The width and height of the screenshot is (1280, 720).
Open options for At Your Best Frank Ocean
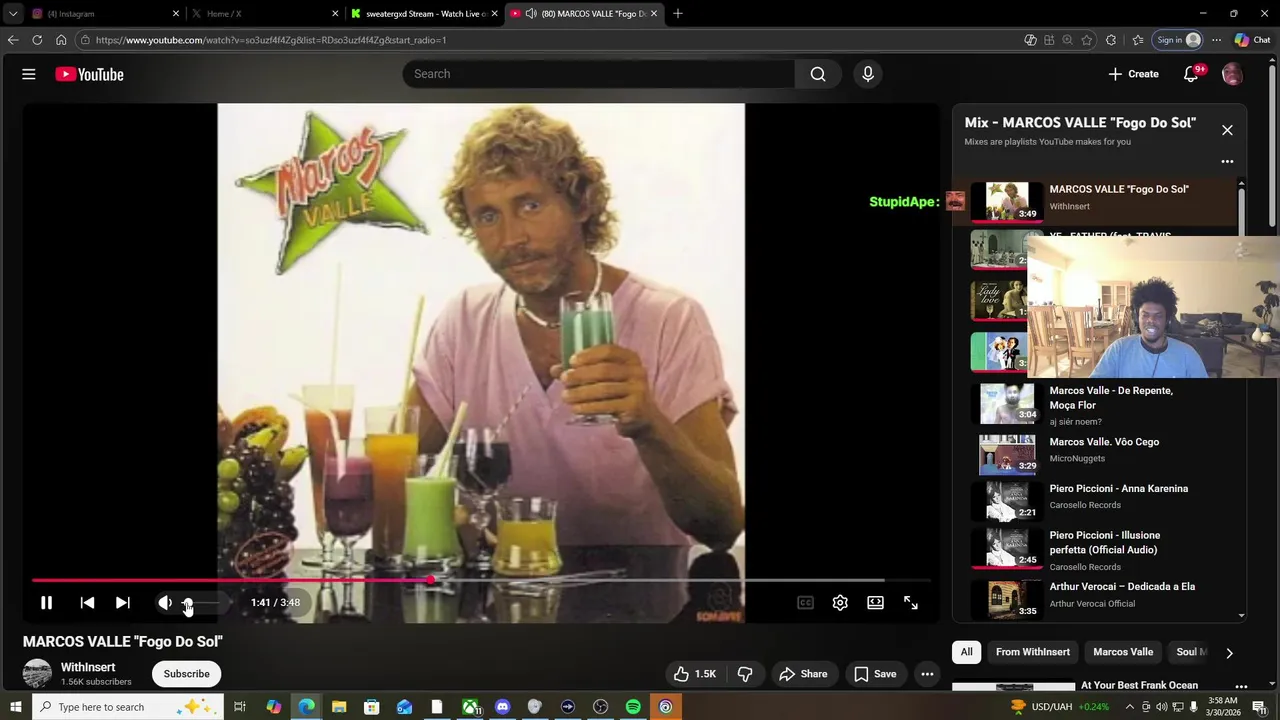[x=1241, y=687]
